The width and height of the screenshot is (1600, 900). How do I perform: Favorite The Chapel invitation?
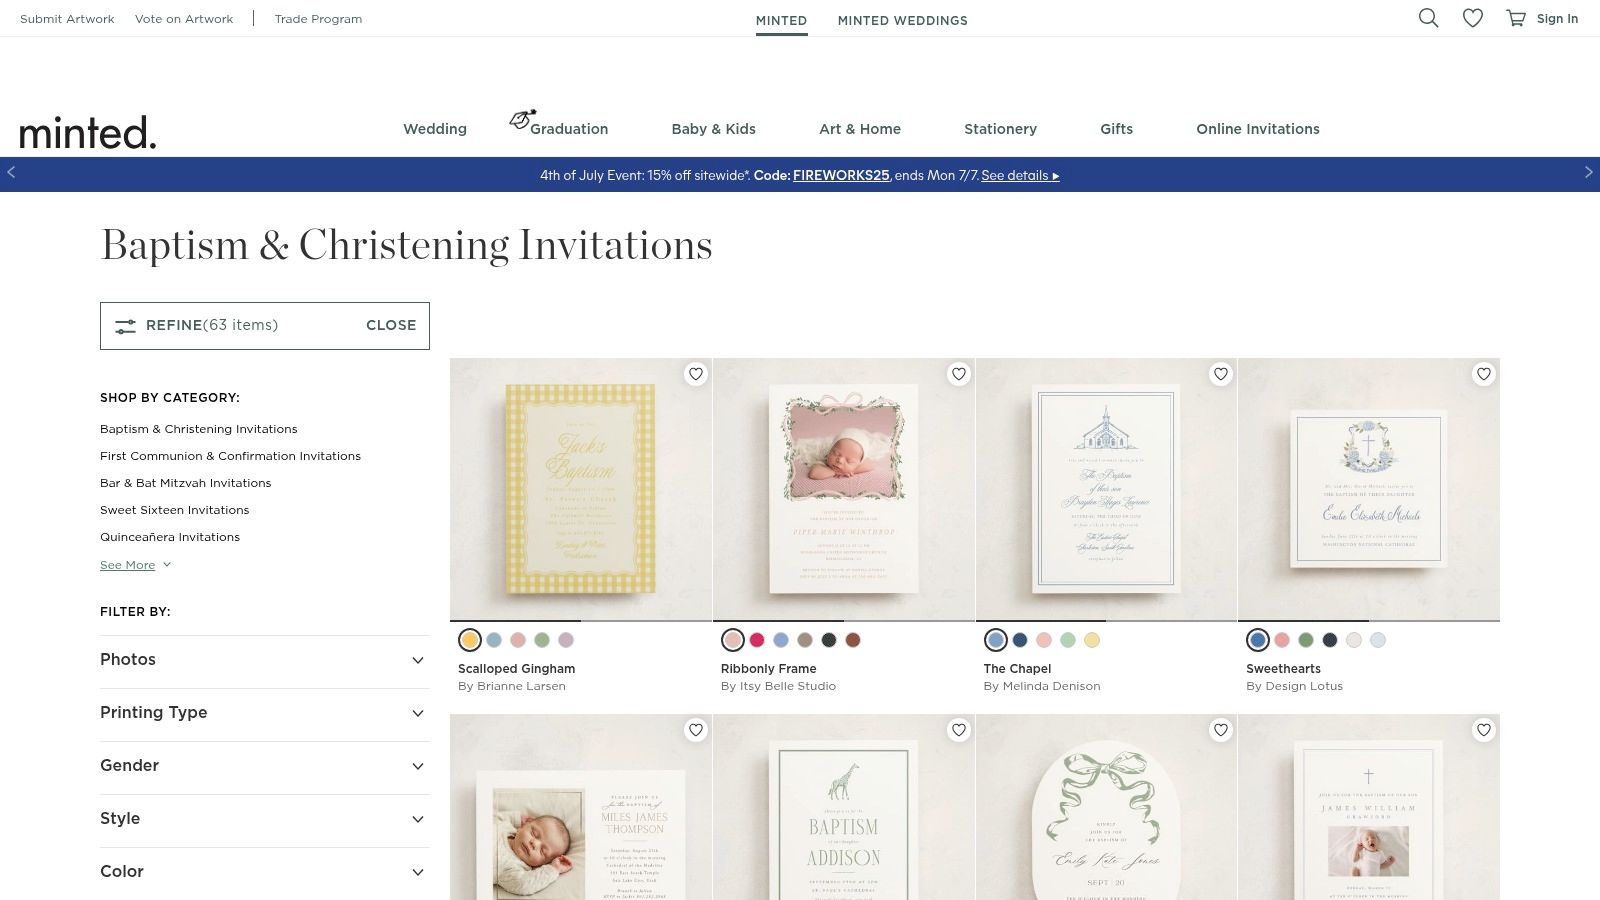coord(1221,374)
